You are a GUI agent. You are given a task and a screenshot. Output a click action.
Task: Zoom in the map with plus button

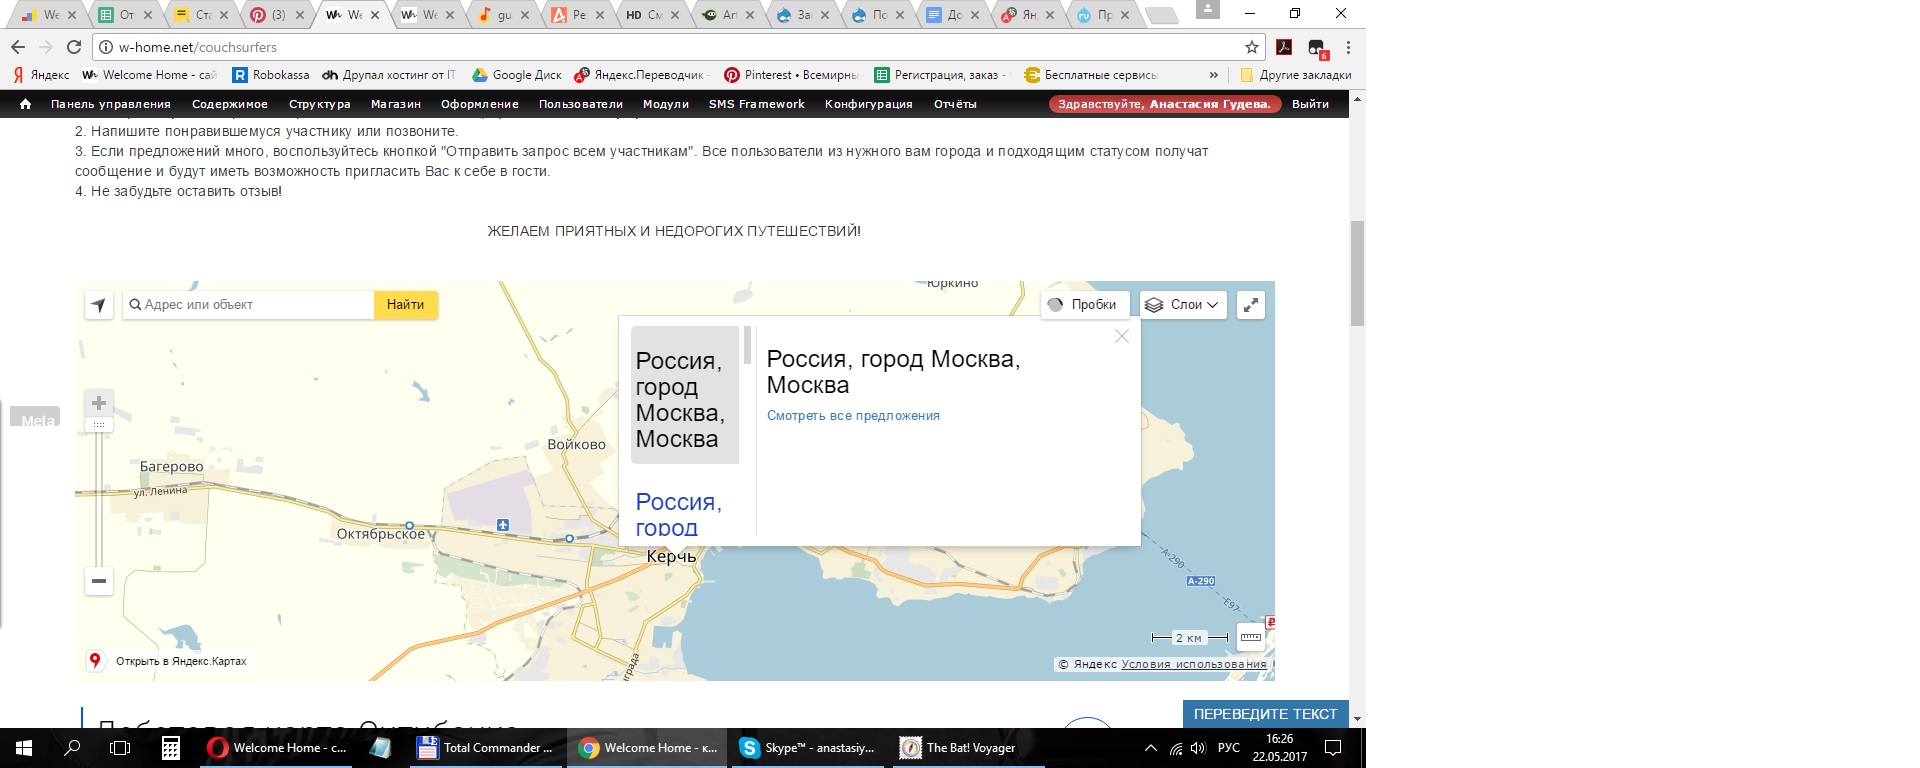coord(99,403)
